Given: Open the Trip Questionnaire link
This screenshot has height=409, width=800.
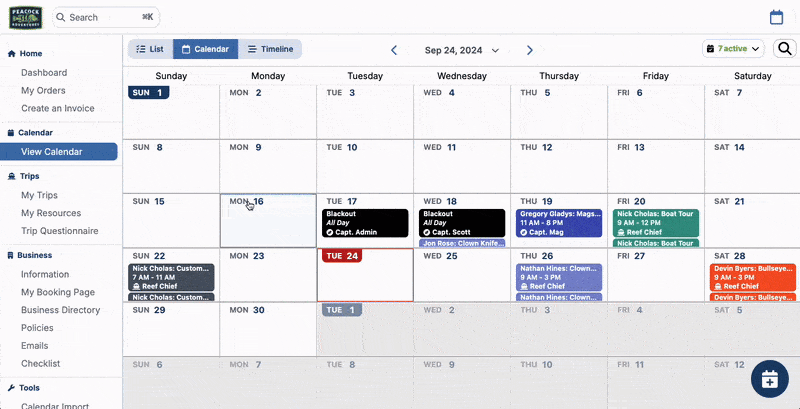Looking at the screenshot, I should click(59, 231).
